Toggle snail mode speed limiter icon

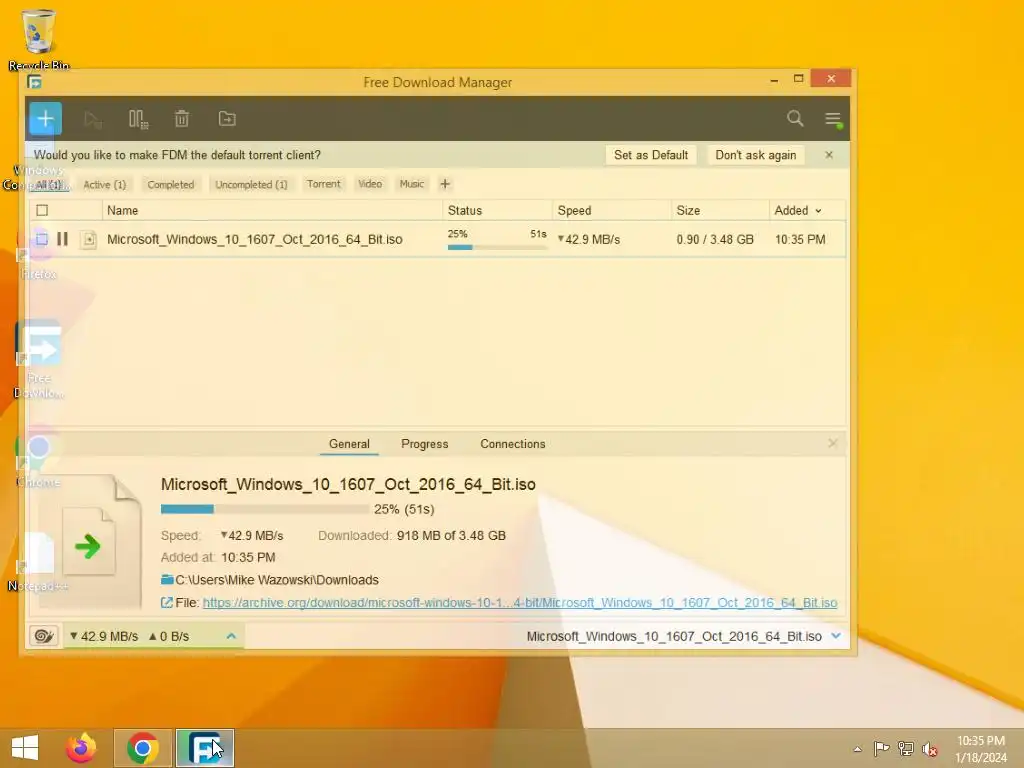pos(44,635)
